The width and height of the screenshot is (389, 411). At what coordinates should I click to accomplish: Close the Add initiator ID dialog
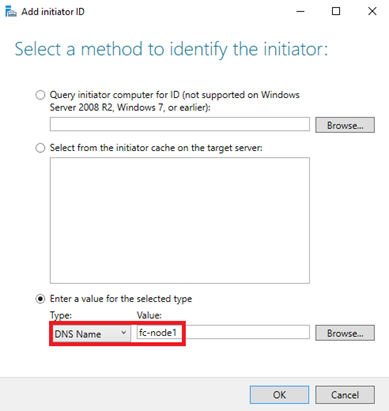(372, 12)
